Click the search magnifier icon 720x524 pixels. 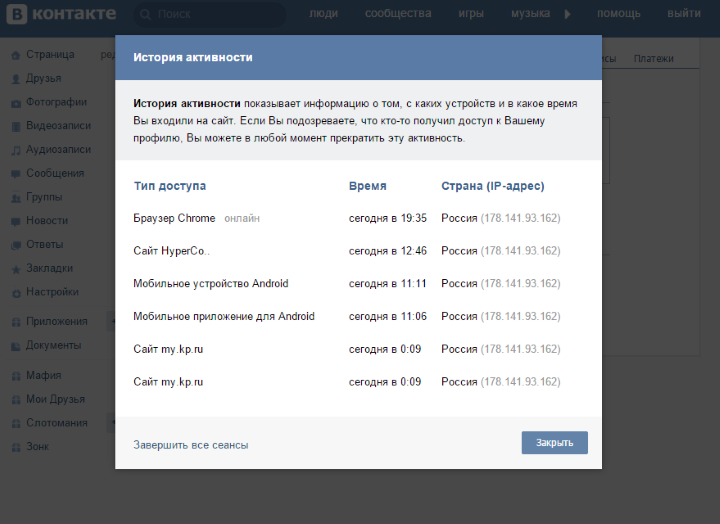(x=145, y=15)
